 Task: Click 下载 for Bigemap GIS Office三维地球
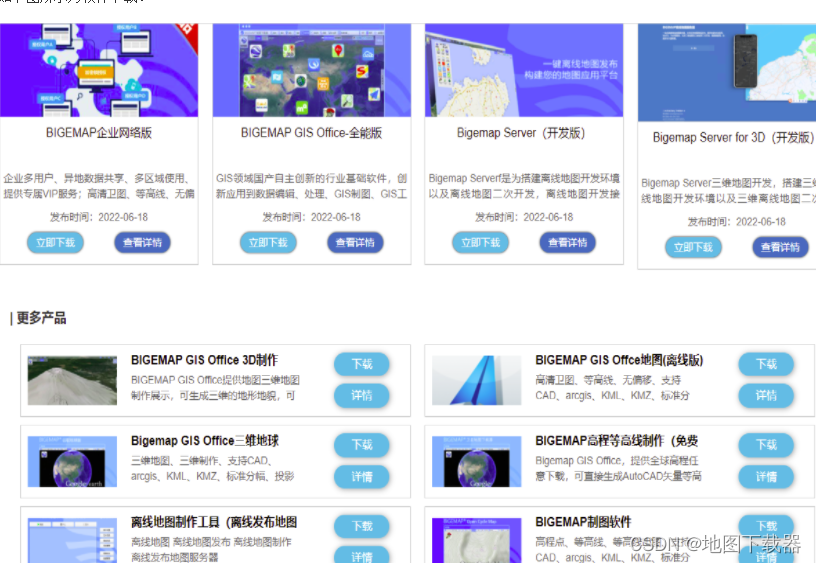(362, 445)
